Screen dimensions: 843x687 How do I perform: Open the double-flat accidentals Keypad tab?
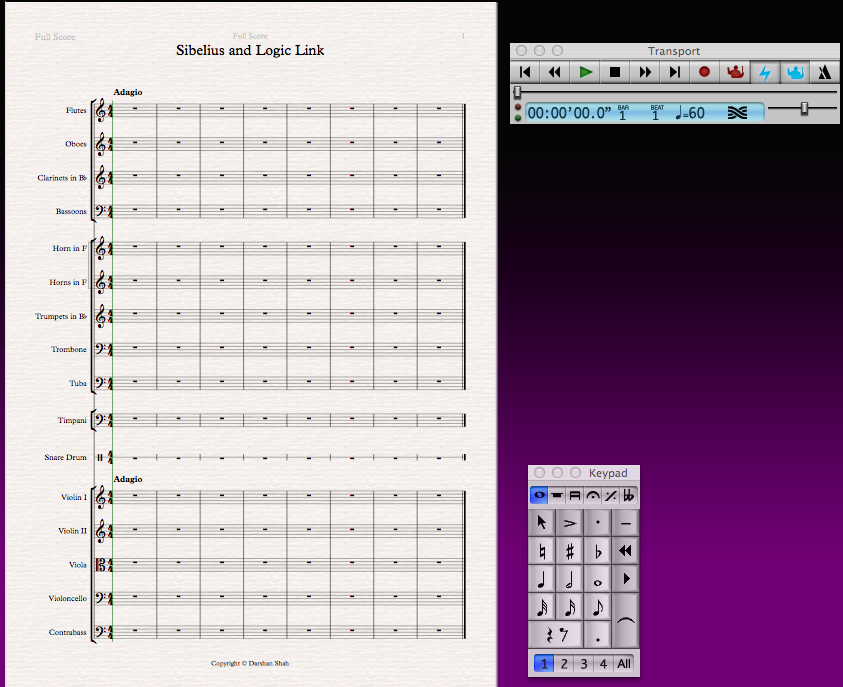628,496
